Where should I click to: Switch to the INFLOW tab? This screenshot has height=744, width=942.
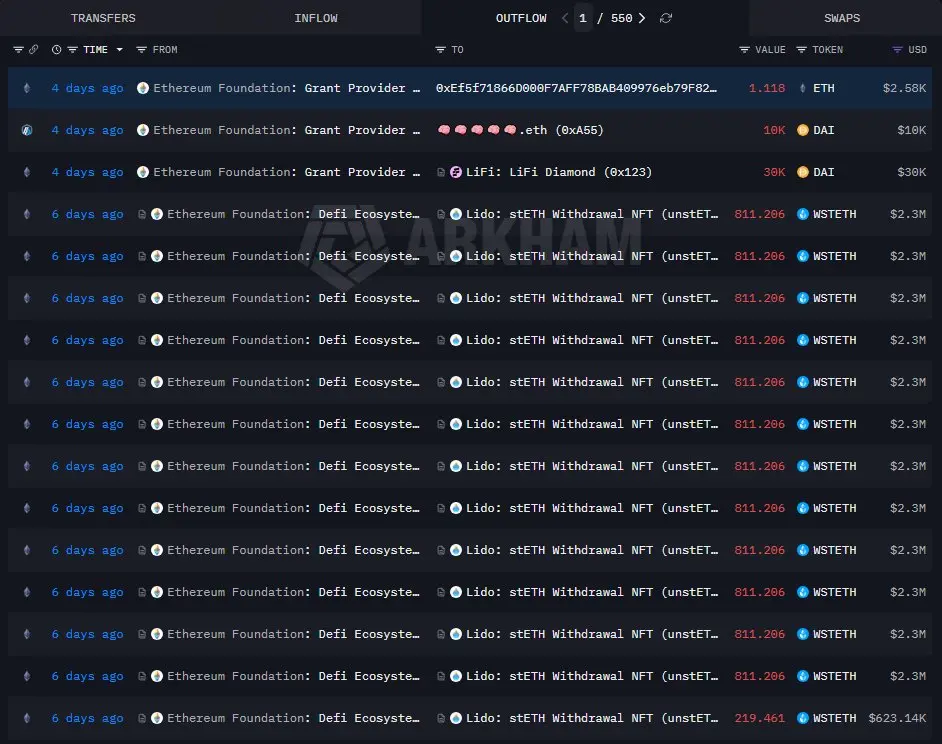(315, 18)
